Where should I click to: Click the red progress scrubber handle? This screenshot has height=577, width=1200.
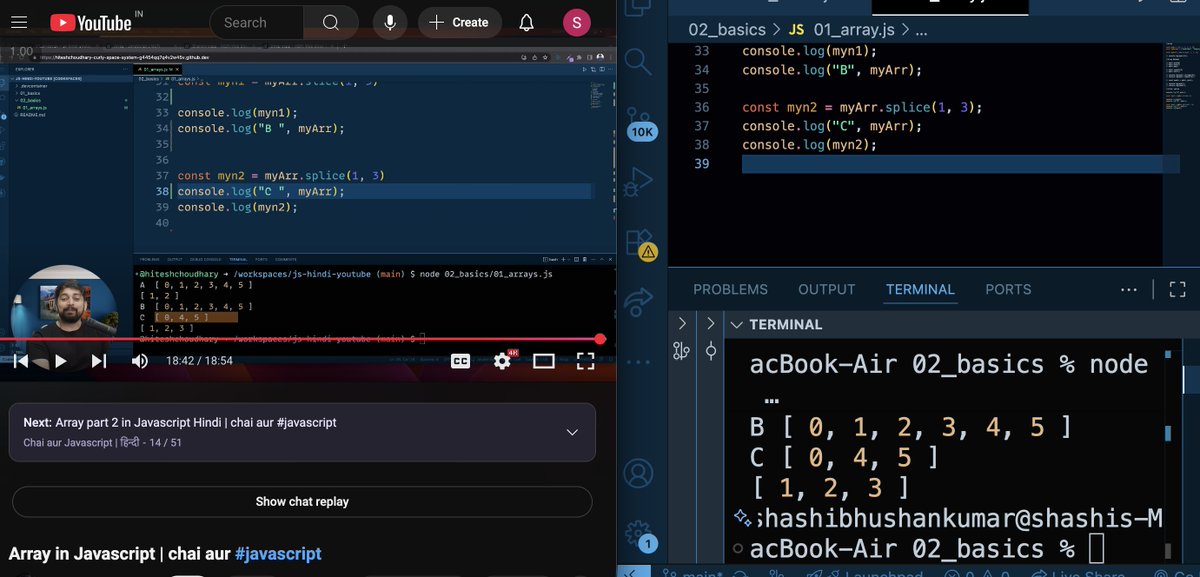click(x=600, y=340)
